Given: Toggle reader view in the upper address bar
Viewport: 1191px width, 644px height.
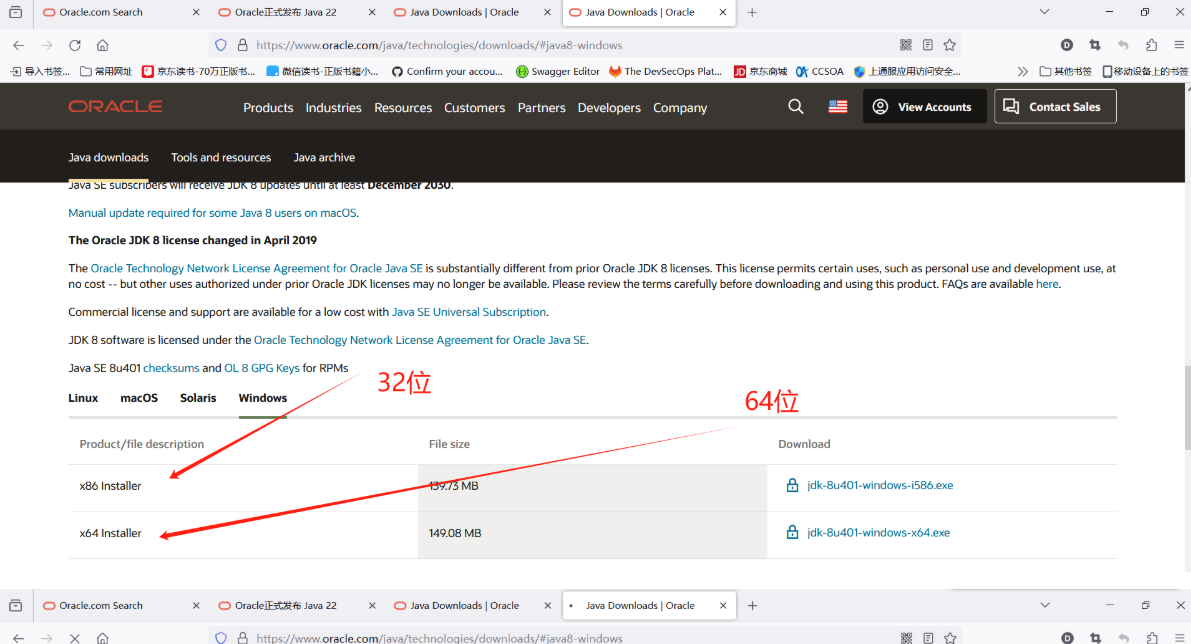Looking at the screenshot, I should click(x=927, y=46).
